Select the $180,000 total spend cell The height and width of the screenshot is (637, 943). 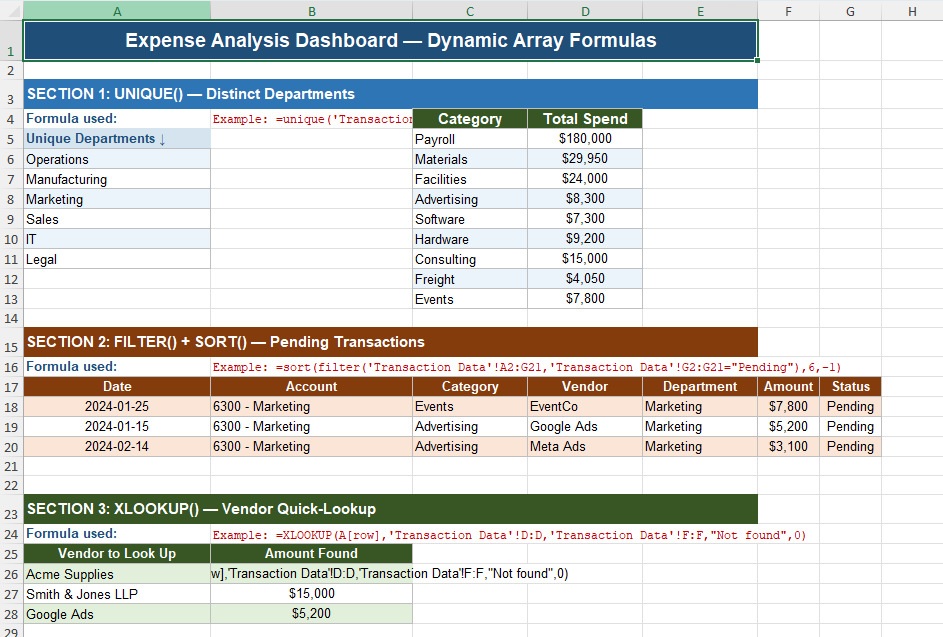585,138
